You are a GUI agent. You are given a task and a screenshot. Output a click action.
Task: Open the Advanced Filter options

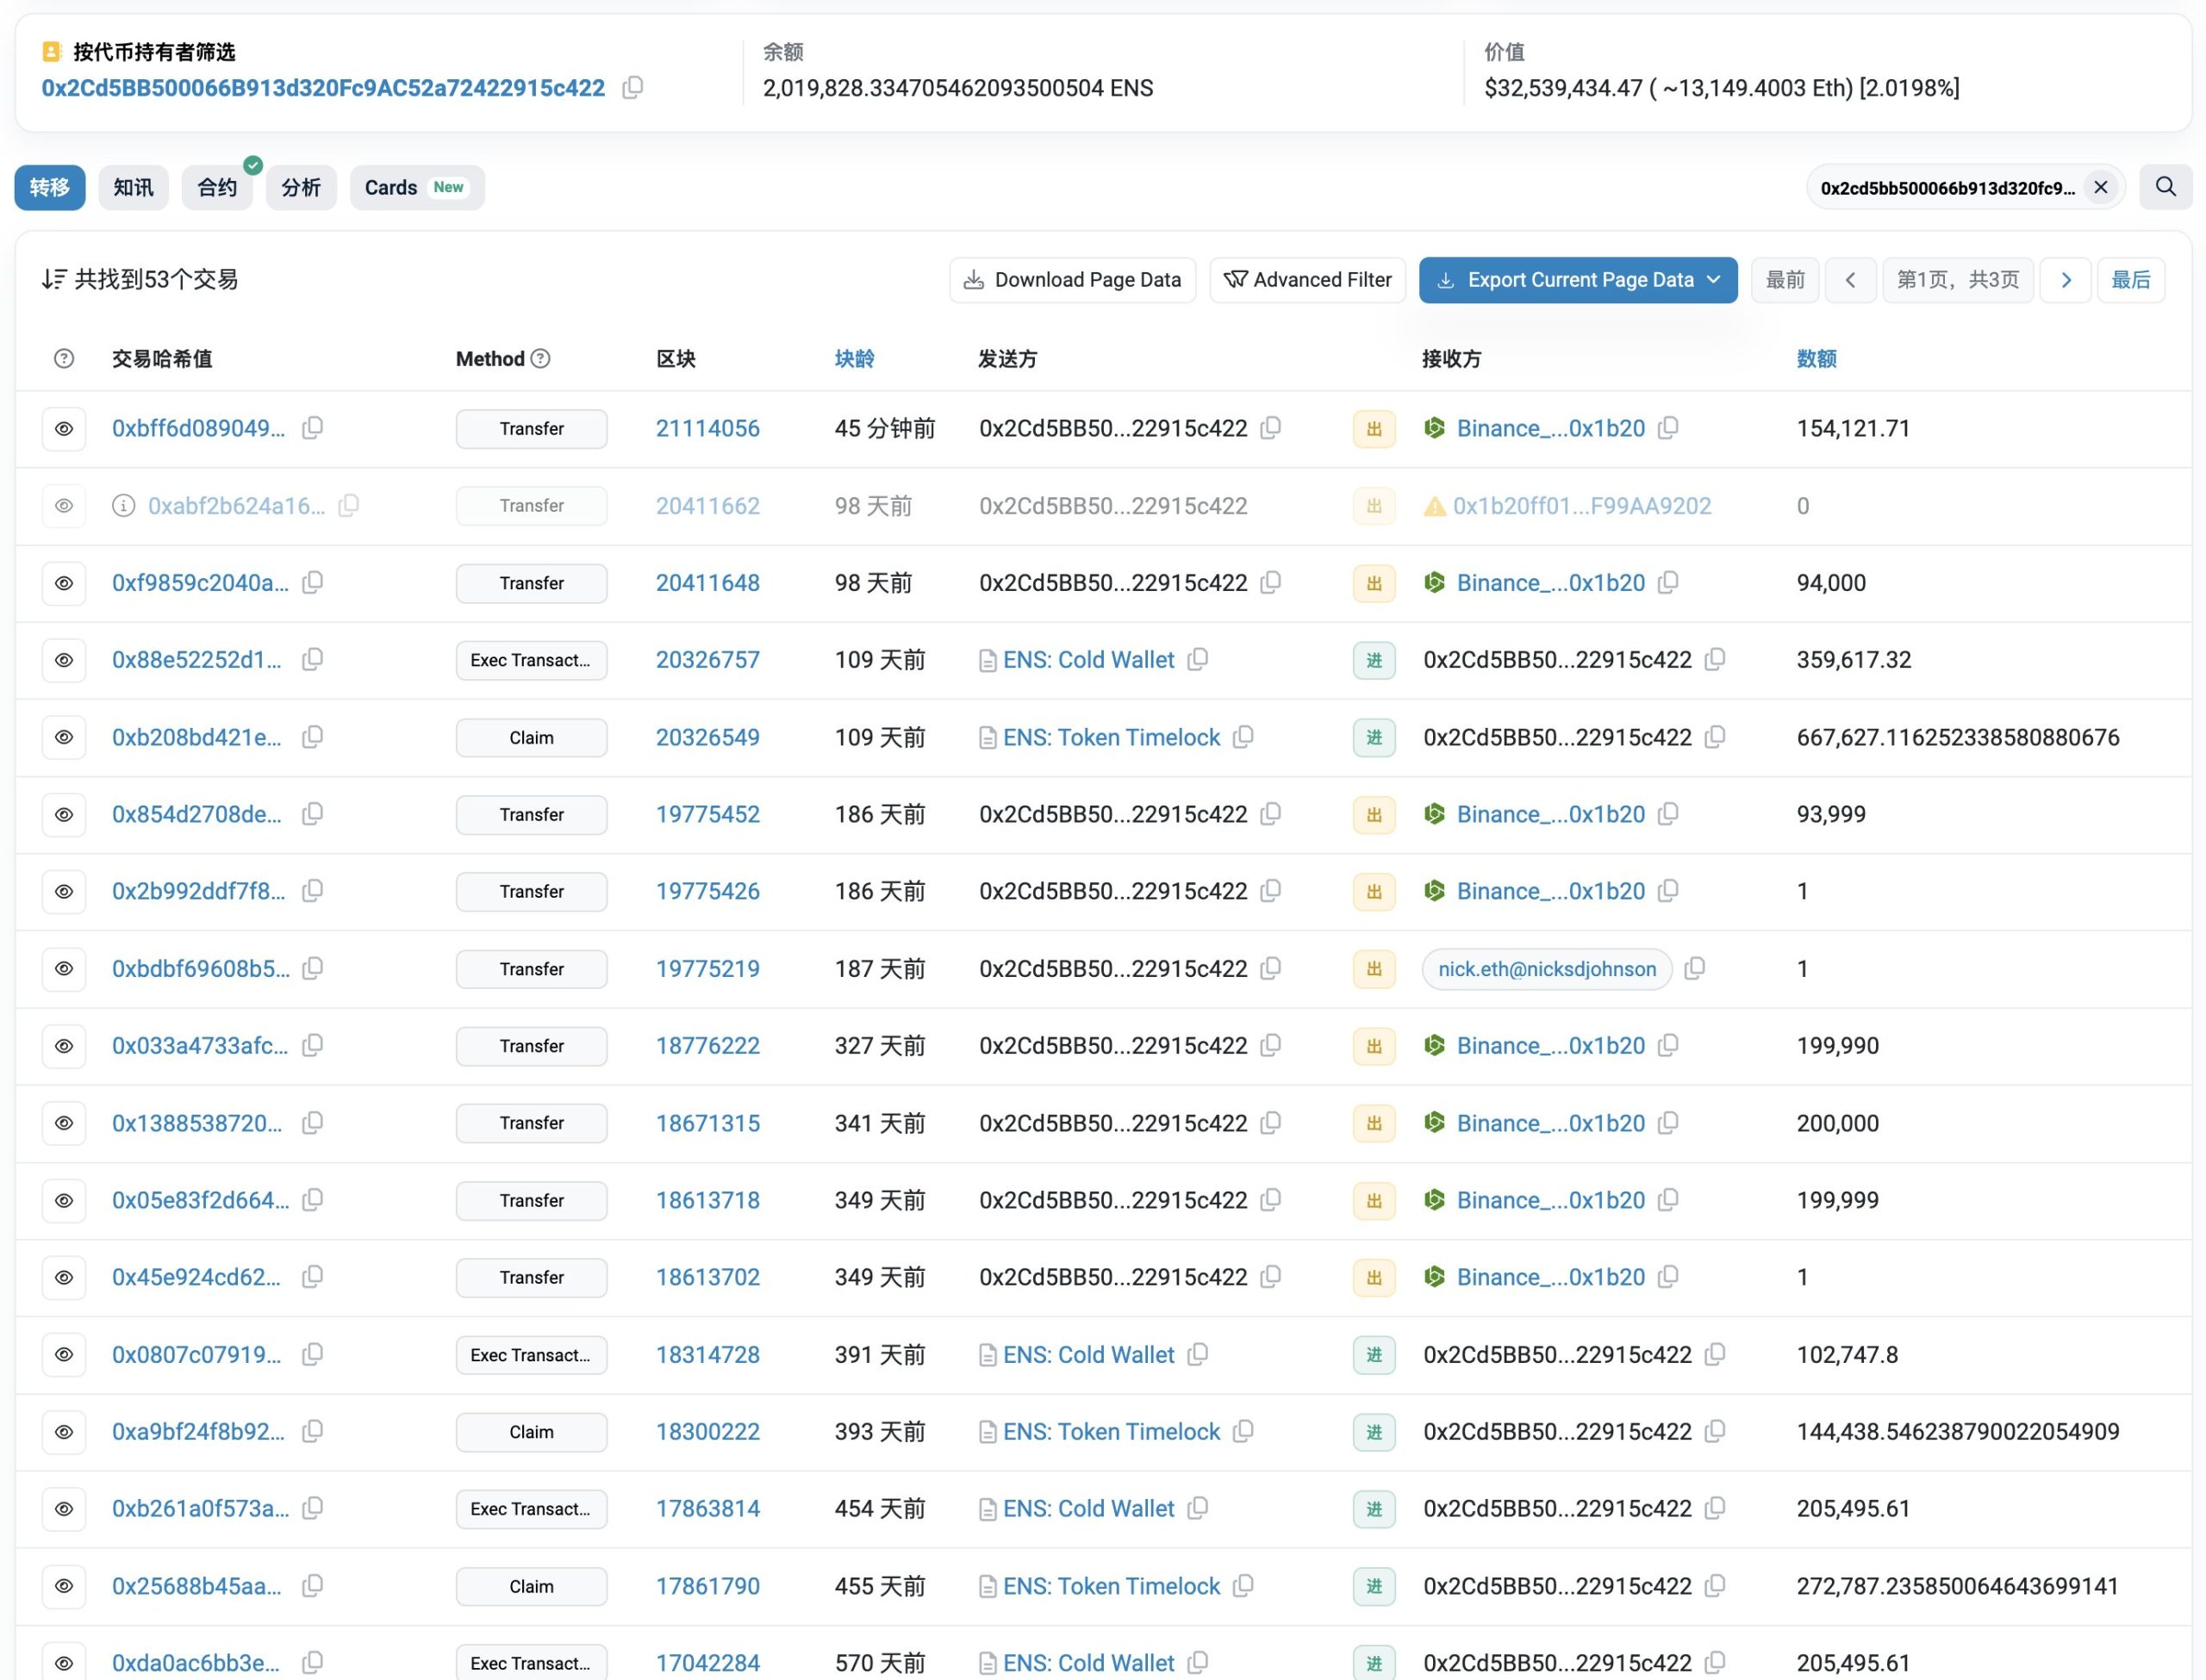1307,280
